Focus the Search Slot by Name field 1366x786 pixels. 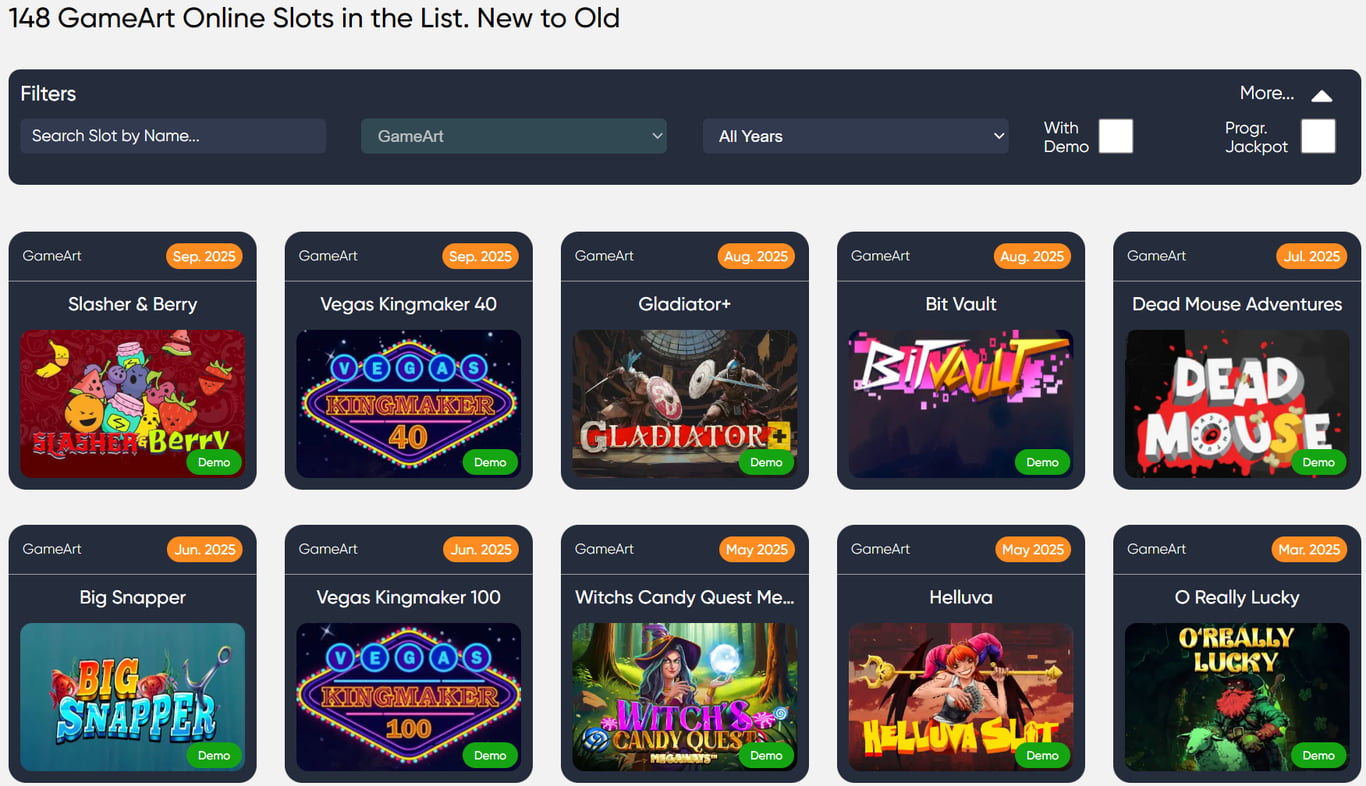[173, 136]
